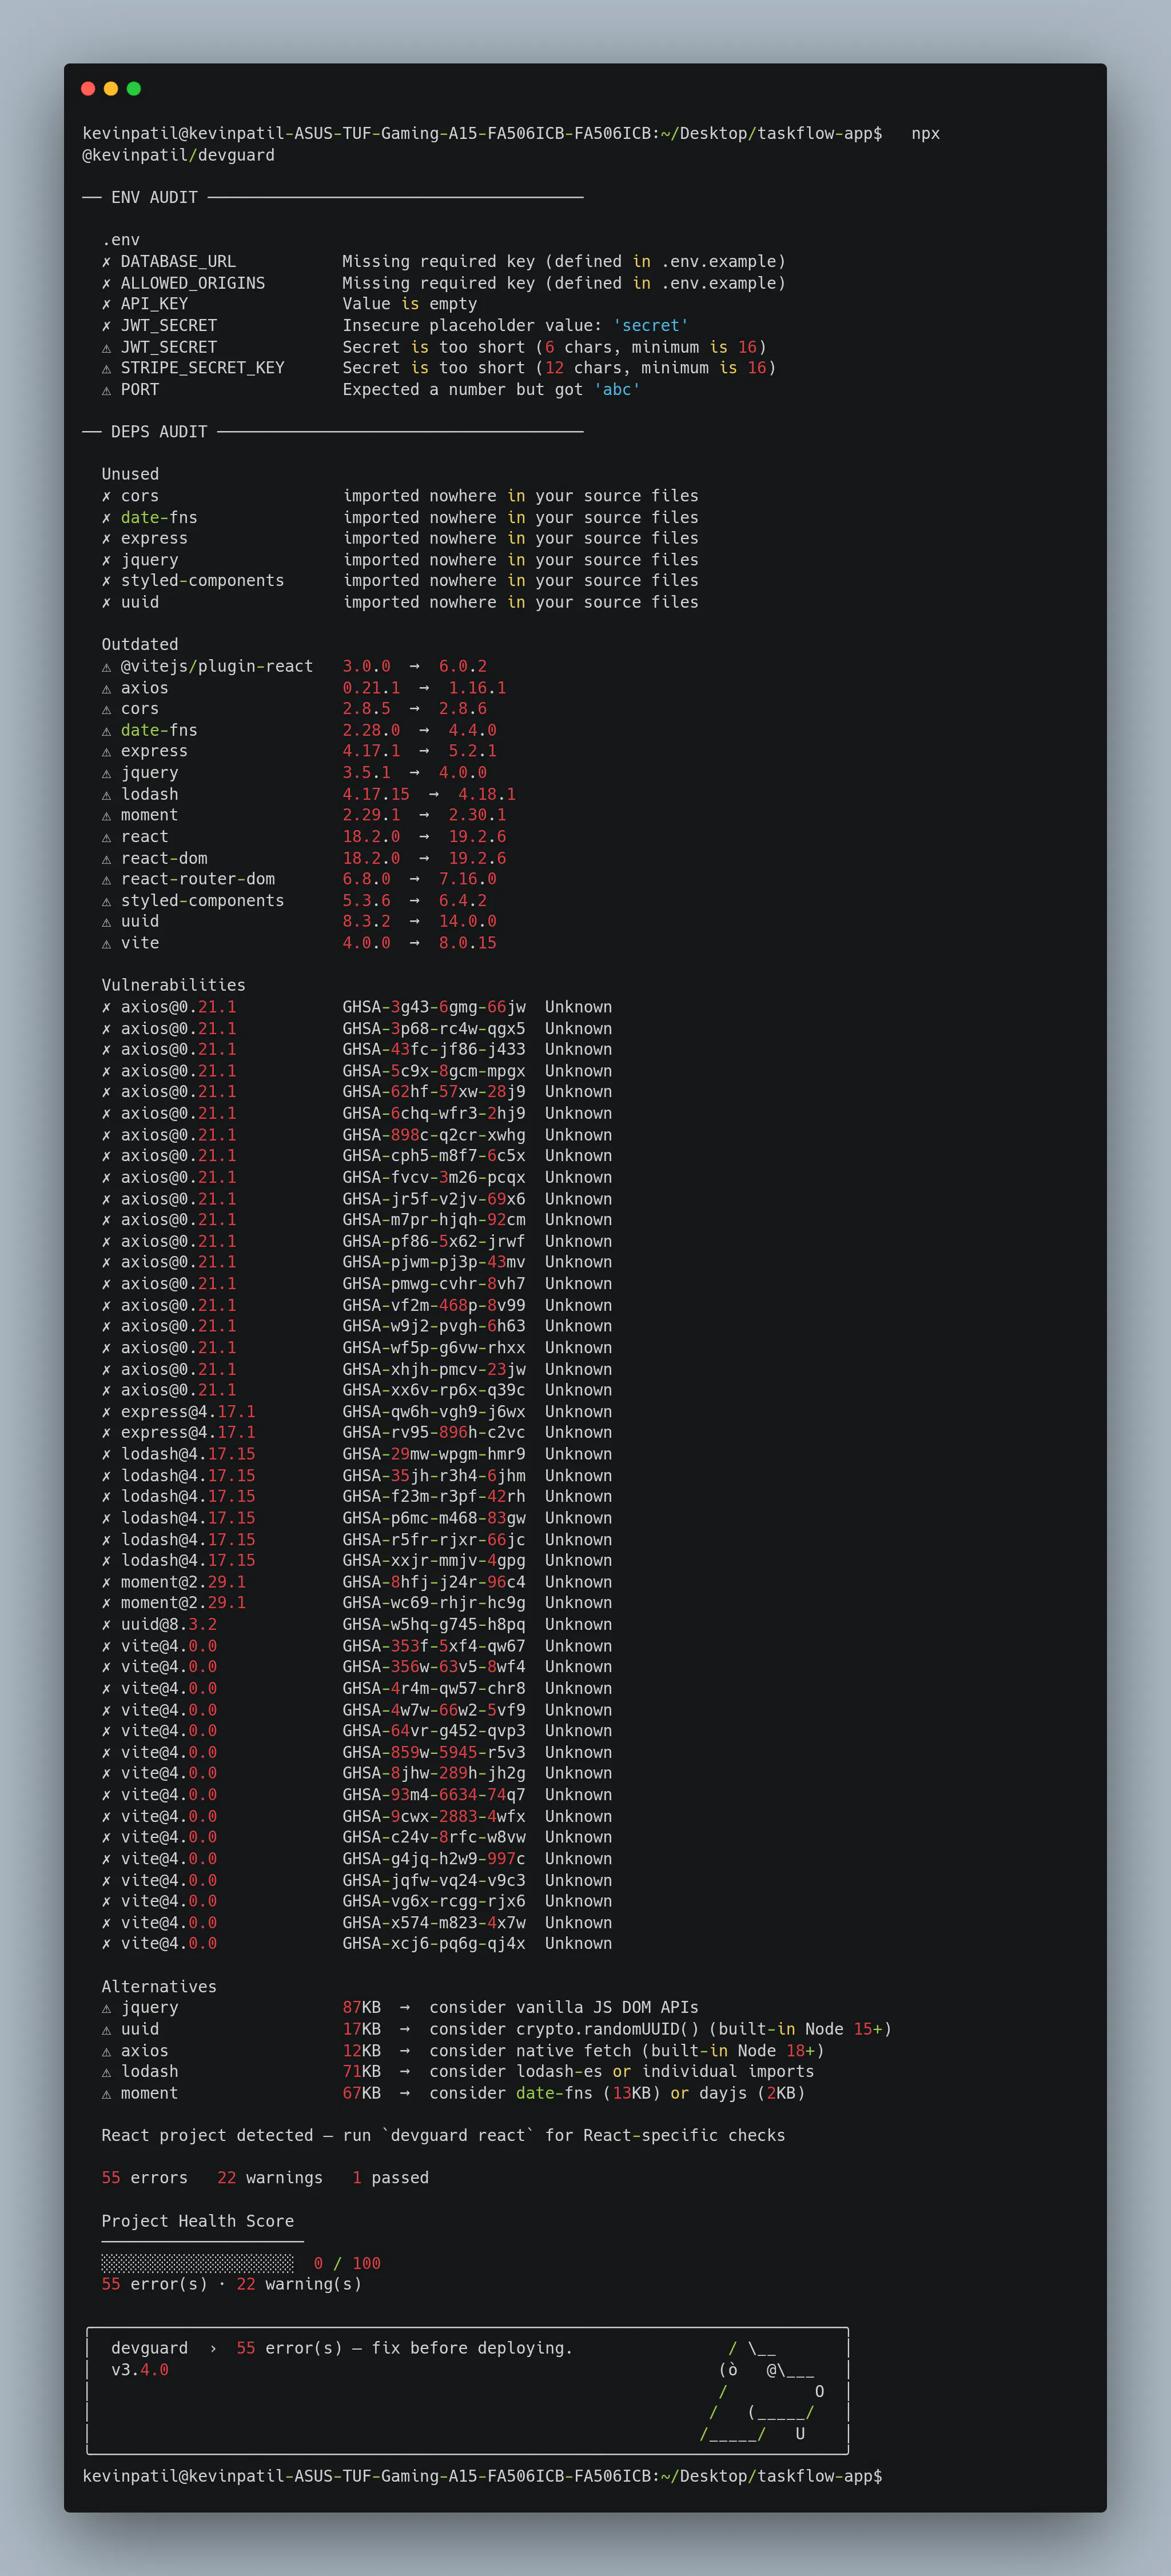Select the 'Project Health Score' heading
Viewport: 1171px width, 2576px height.
click(x=198, y=2221)
